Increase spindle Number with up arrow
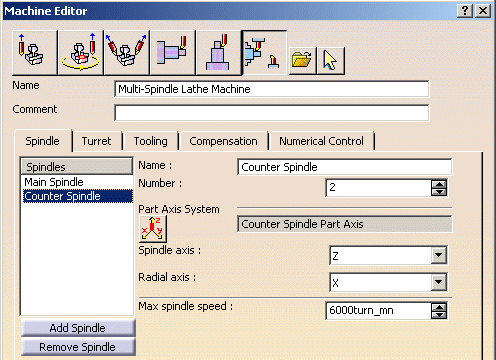Viewport: 496px width, 360px height. coord(439,184)
